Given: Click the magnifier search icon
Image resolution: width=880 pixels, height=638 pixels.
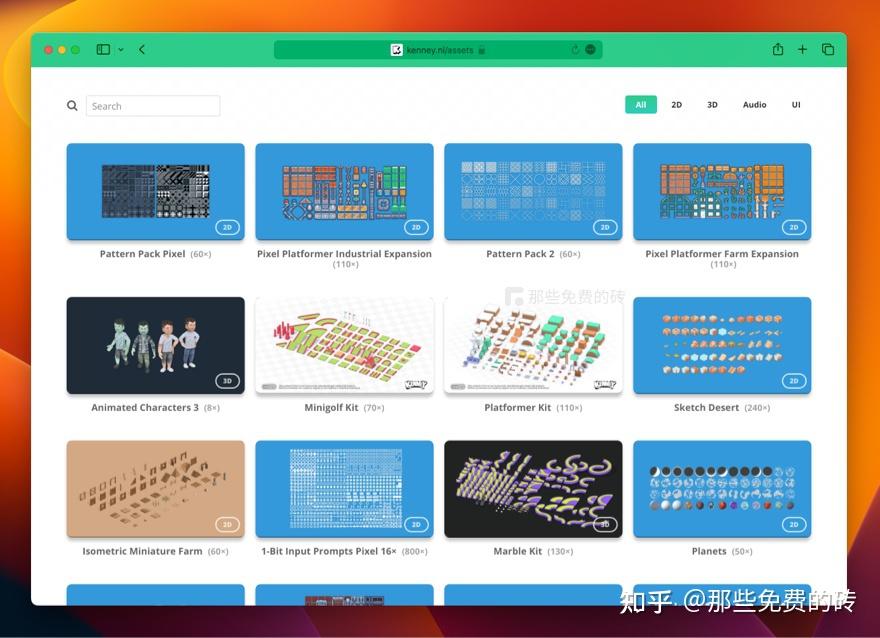Looking at the screenshot, I should coord(72,105).
